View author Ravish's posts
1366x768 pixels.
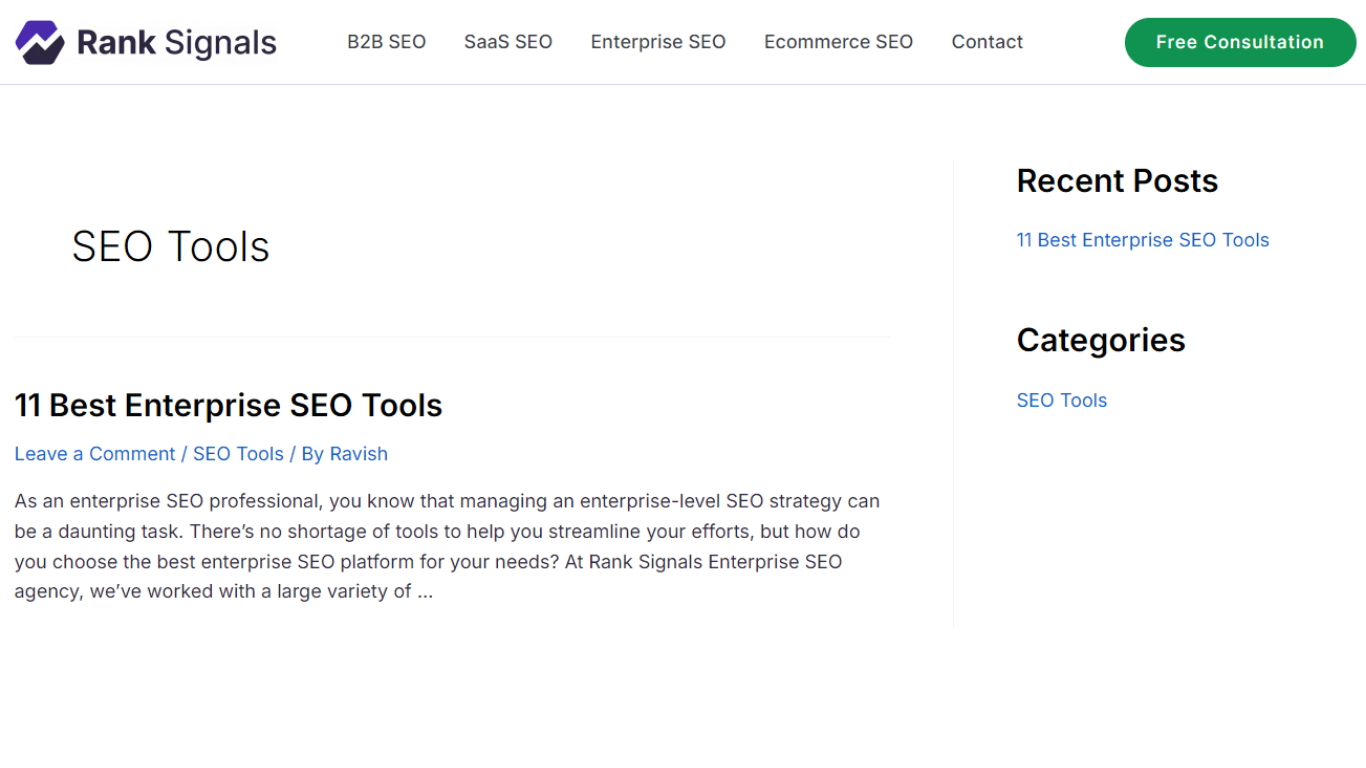(359, 454)
